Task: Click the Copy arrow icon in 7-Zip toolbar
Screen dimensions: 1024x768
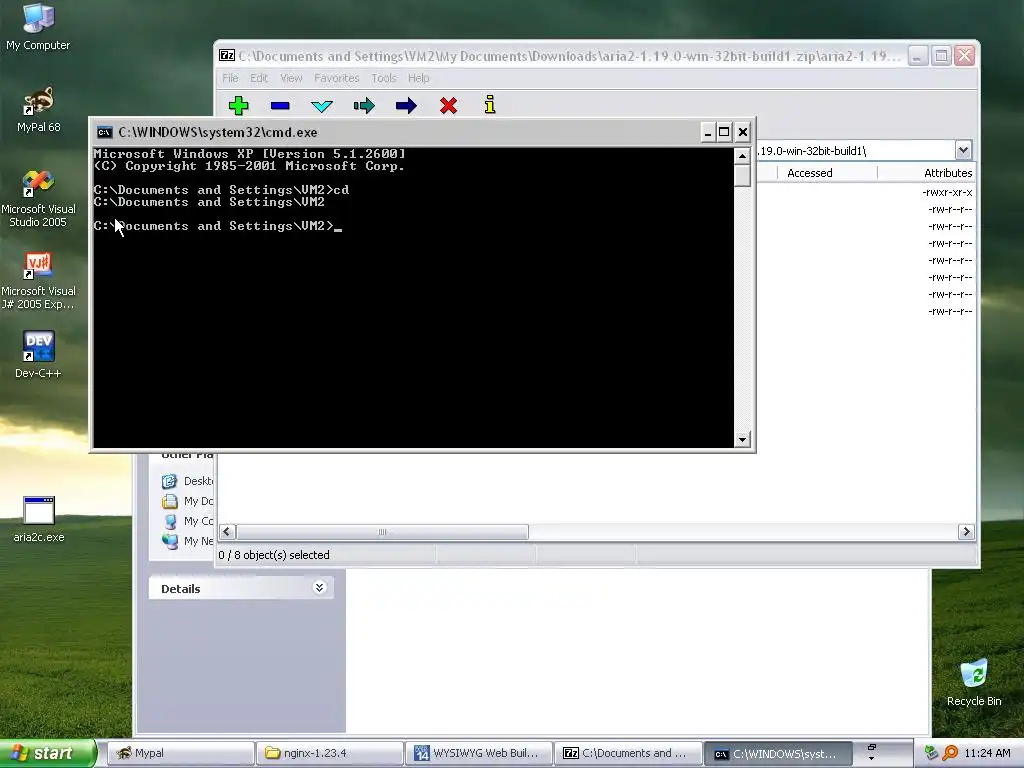Action: pos(364,105)
